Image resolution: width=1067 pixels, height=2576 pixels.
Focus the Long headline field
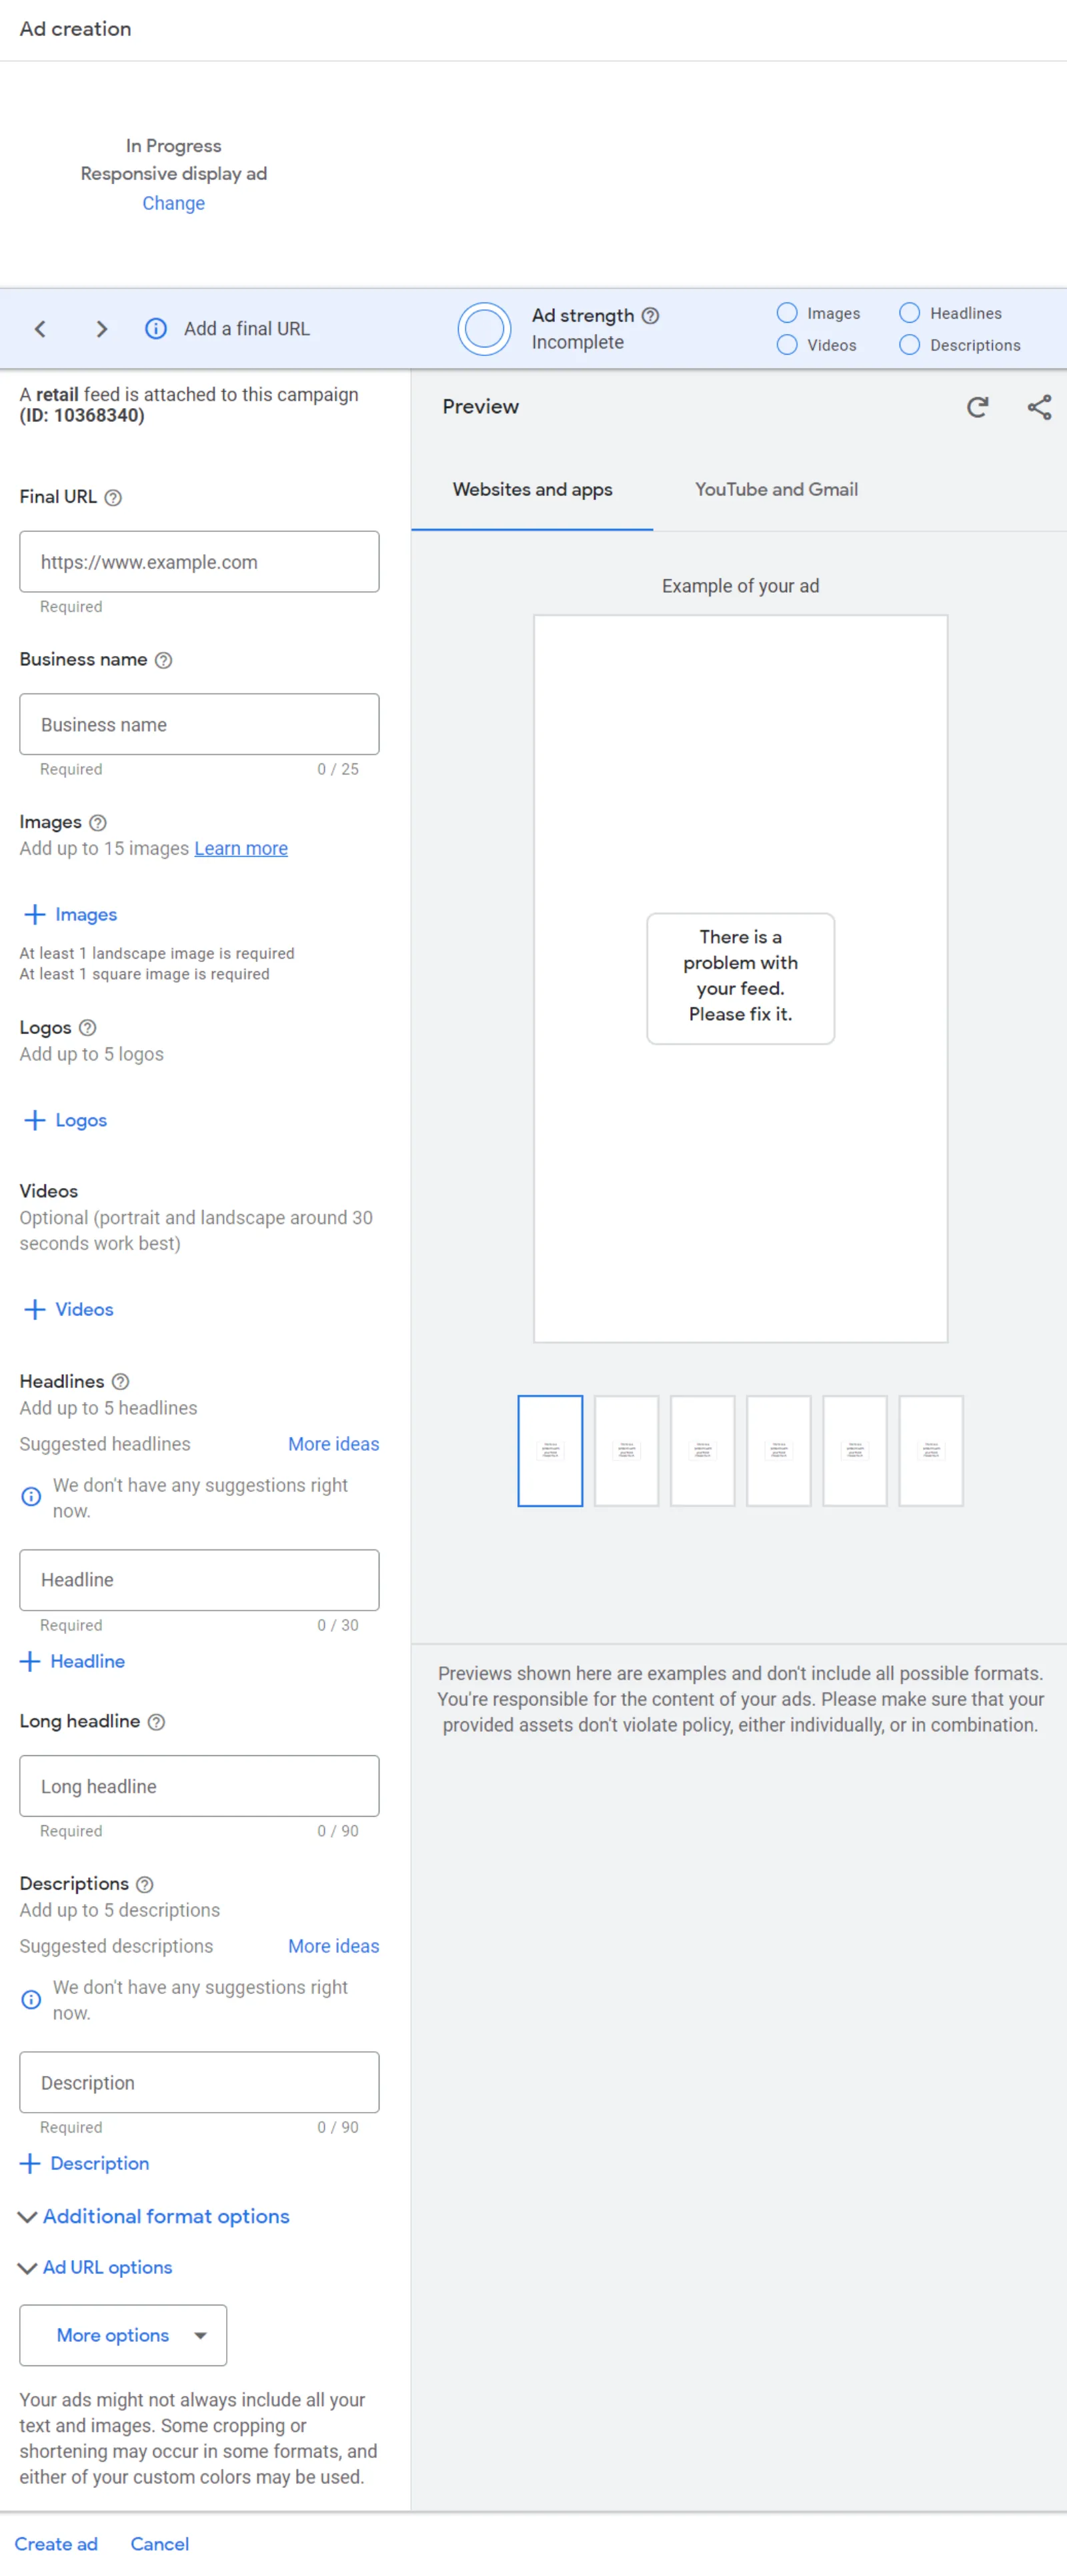point(199,1786)
